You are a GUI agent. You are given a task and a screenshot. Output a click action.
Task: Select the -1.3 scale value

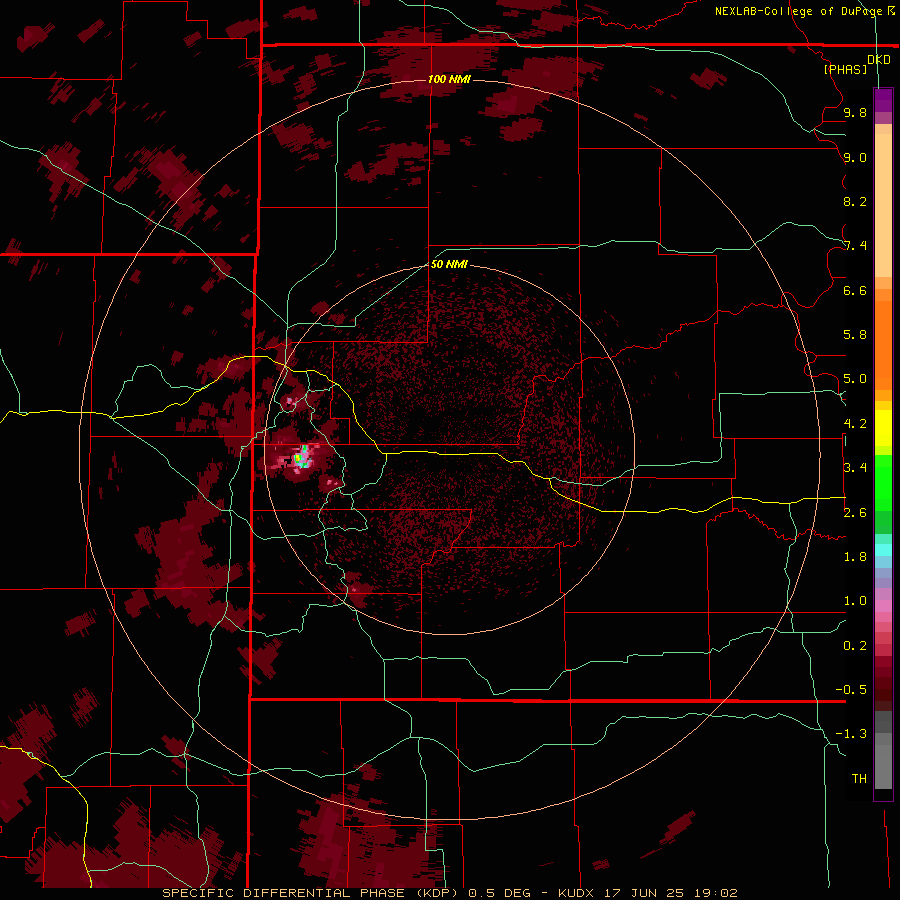pos(851,734)
